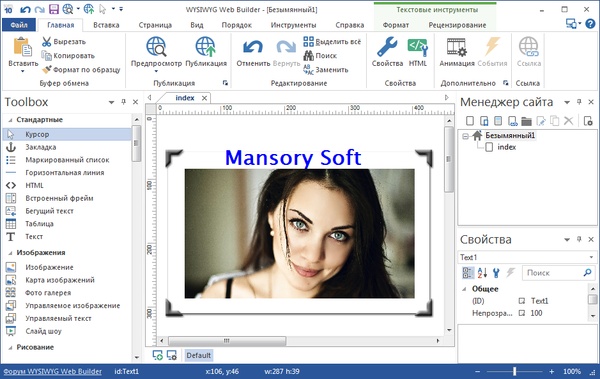The height and width of the screenshot is (379, 600).
Task: Toggle categorized view in Свойства panel
Action: (x=468, y=273)
